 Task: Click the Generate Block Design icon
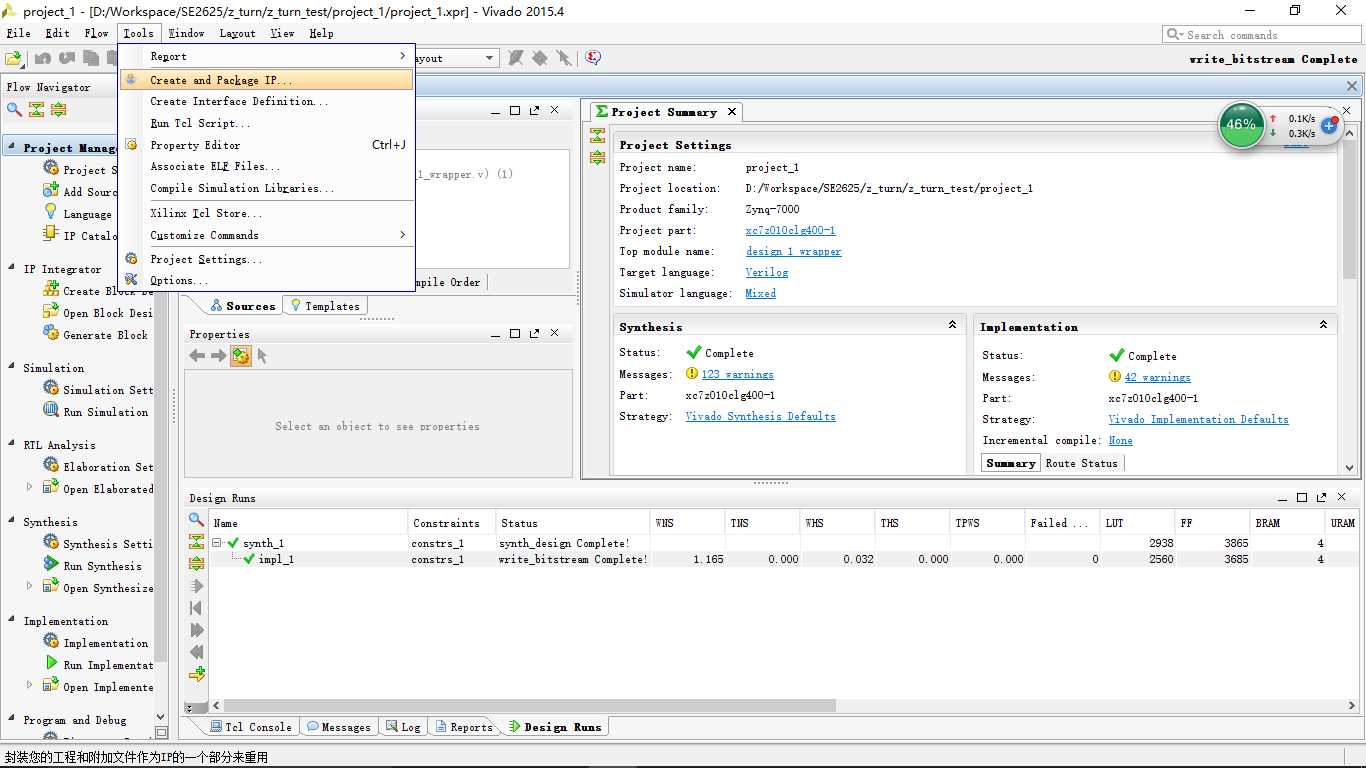tap(51, 334)
